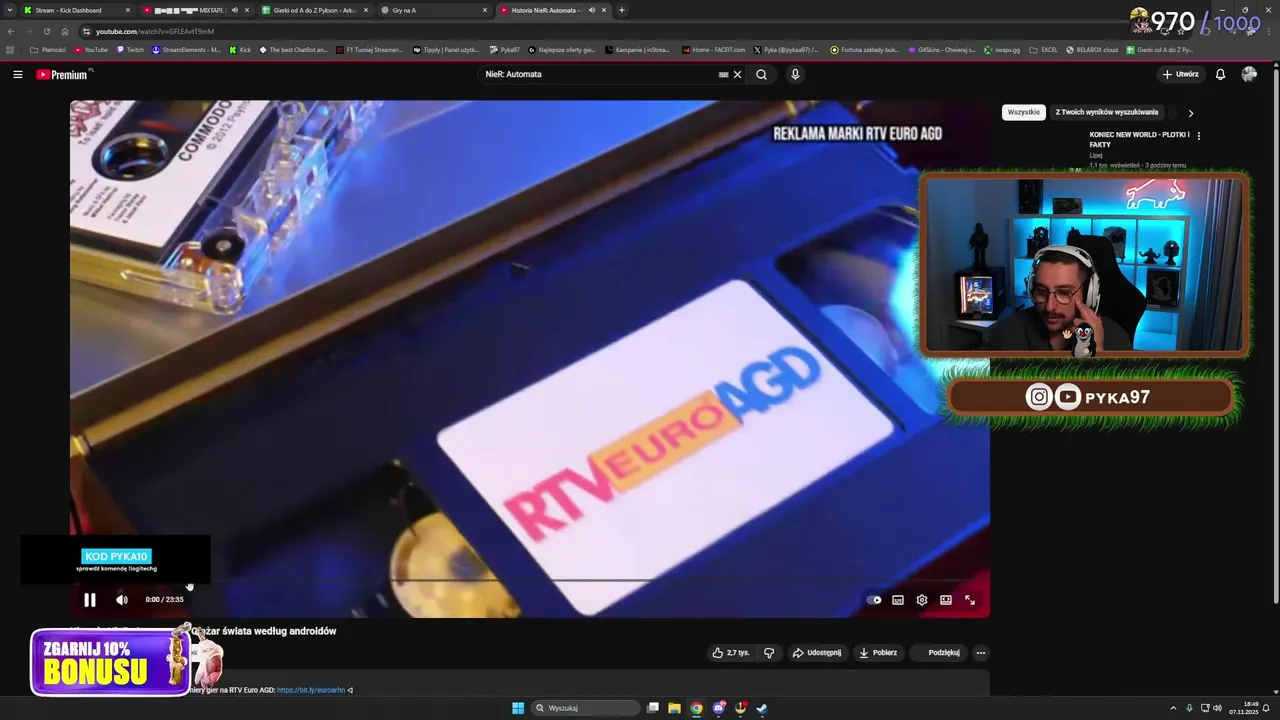Open the BELABOX cloud bookmark
Image resolution: width=1280 pixels, height=720 pixels.
coord(1092,49)
